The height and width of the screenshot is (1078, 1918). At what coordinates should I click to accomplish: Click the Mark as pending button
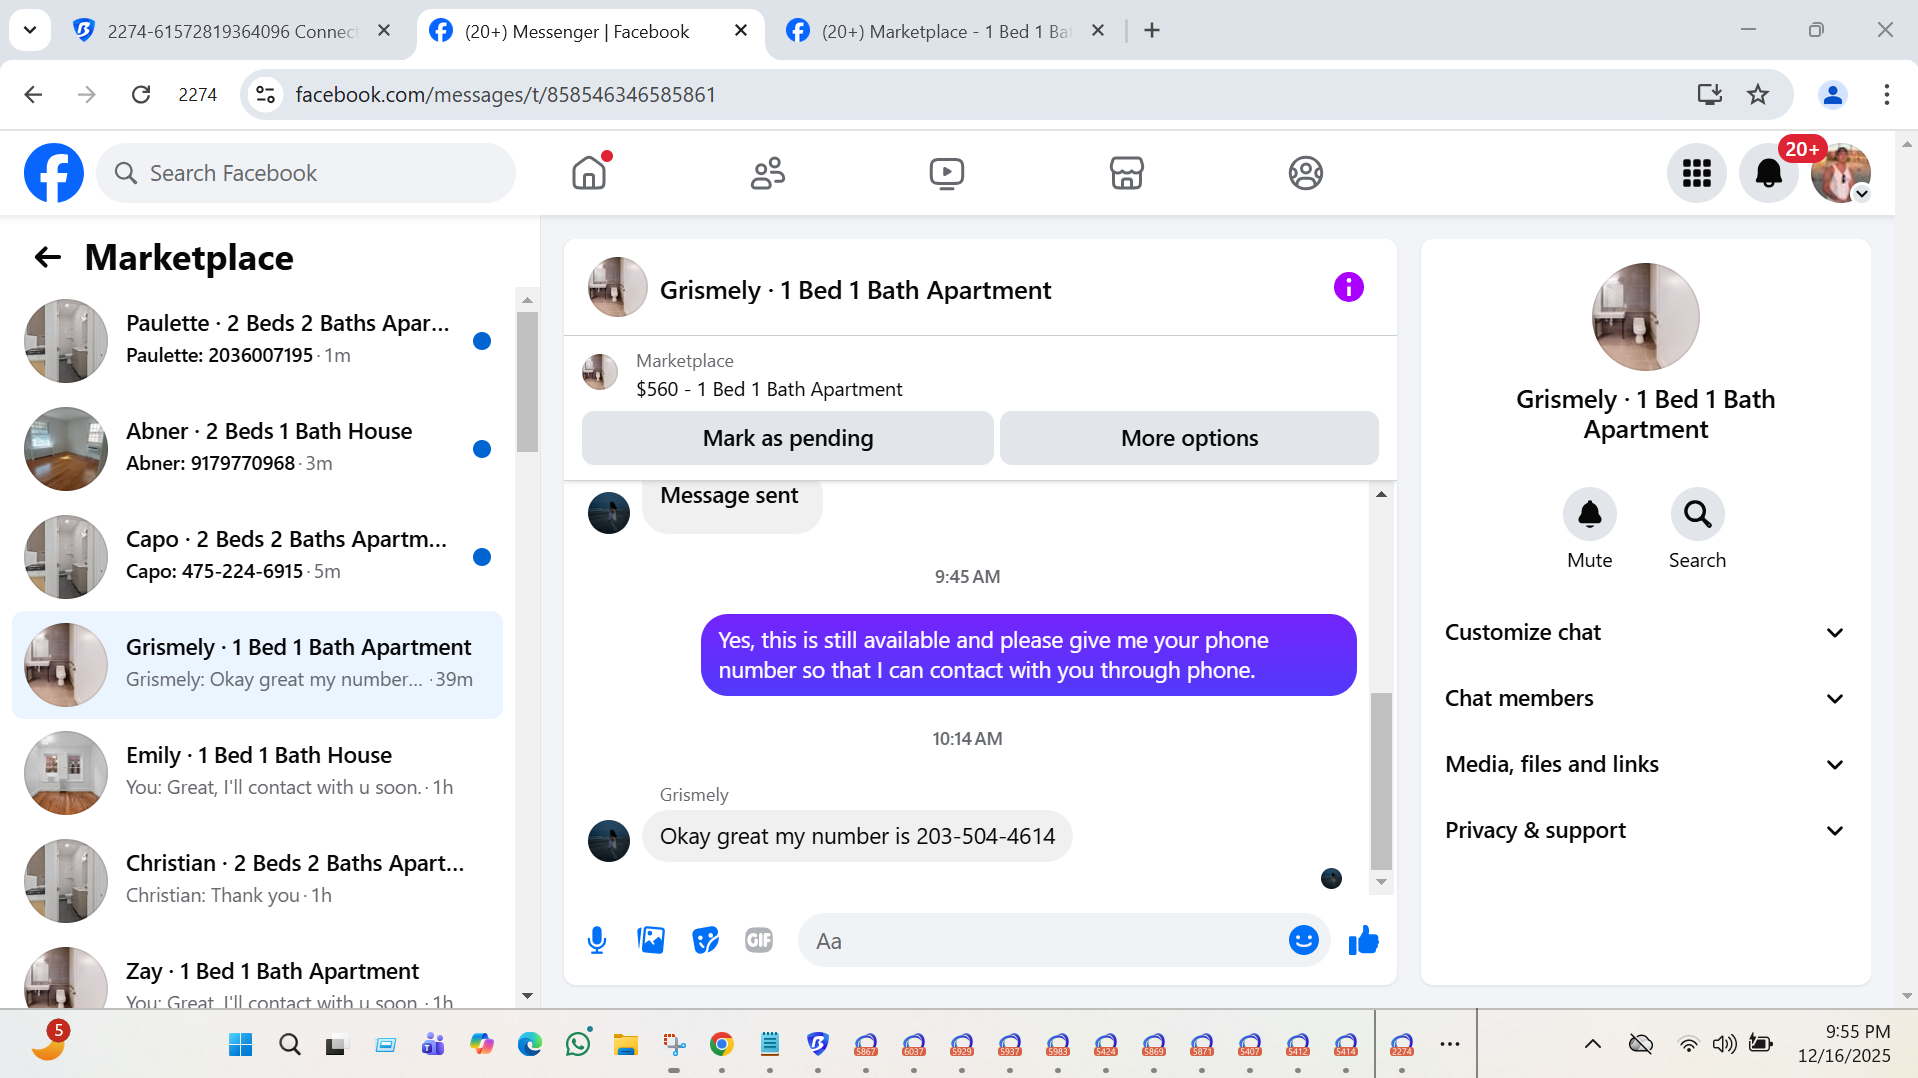(x=788, y=438)
